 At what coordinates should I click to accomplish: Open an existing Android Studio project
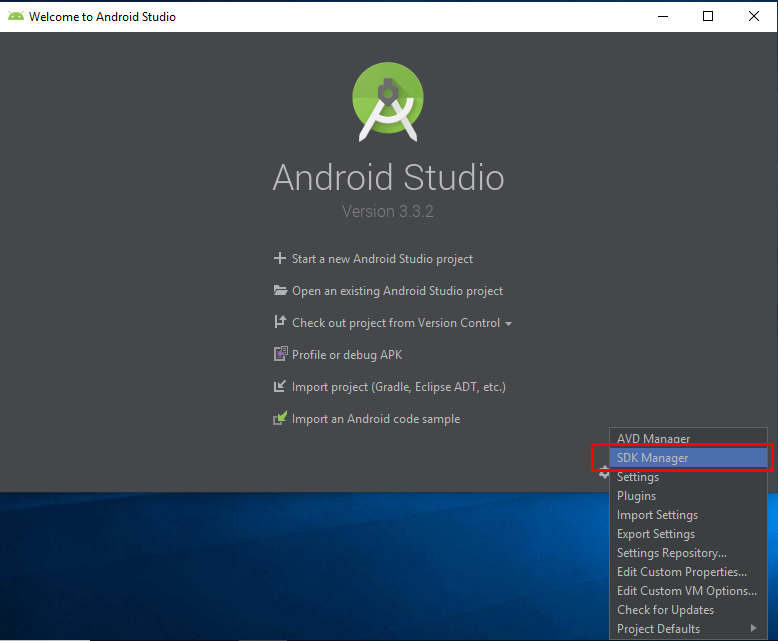(397, 291)
